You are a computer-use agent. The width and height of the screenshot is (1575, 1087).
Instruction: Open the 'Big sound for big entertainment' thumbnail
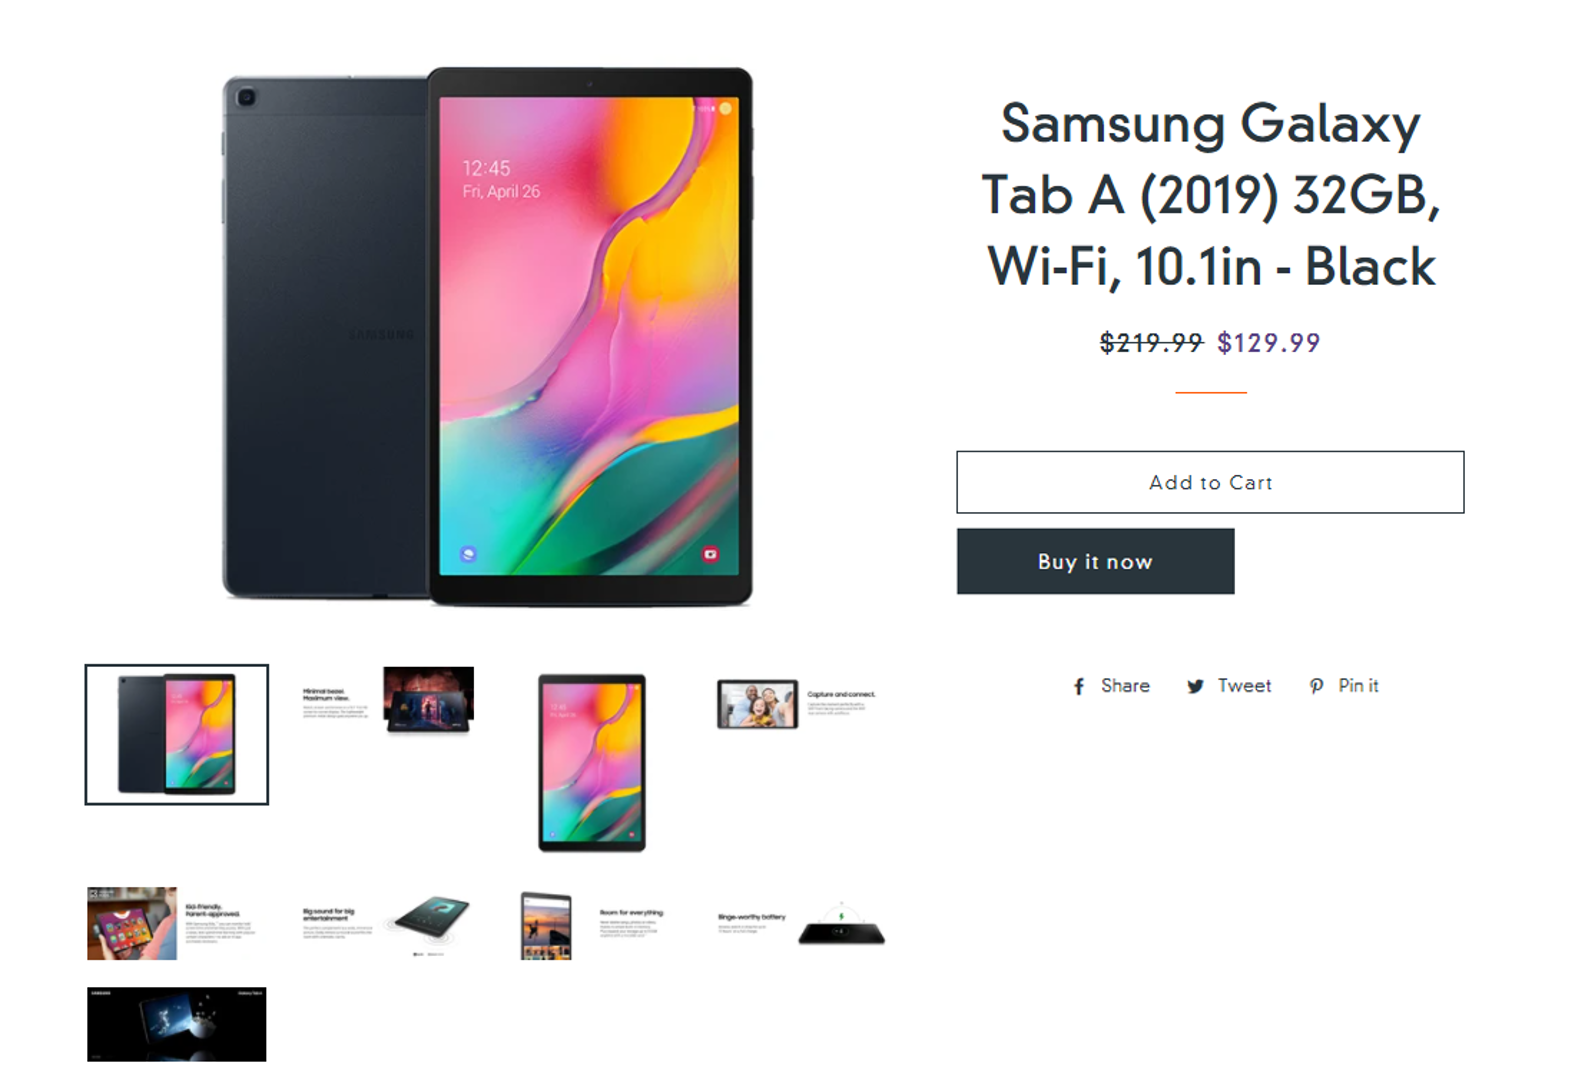coord(386,925)
